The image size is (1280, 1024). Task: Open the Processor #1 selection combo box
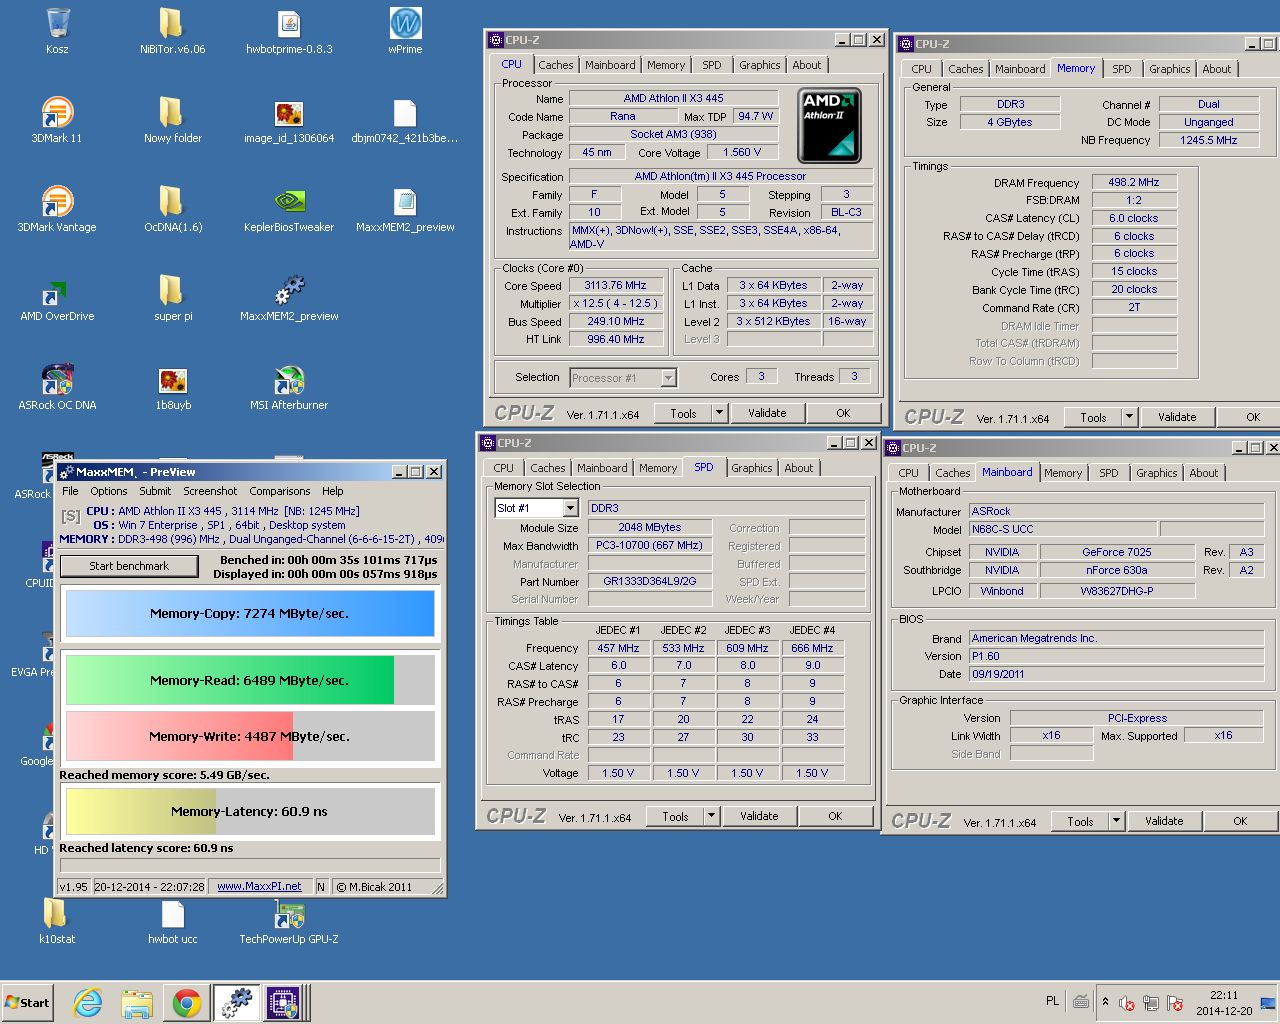point(623,378)
